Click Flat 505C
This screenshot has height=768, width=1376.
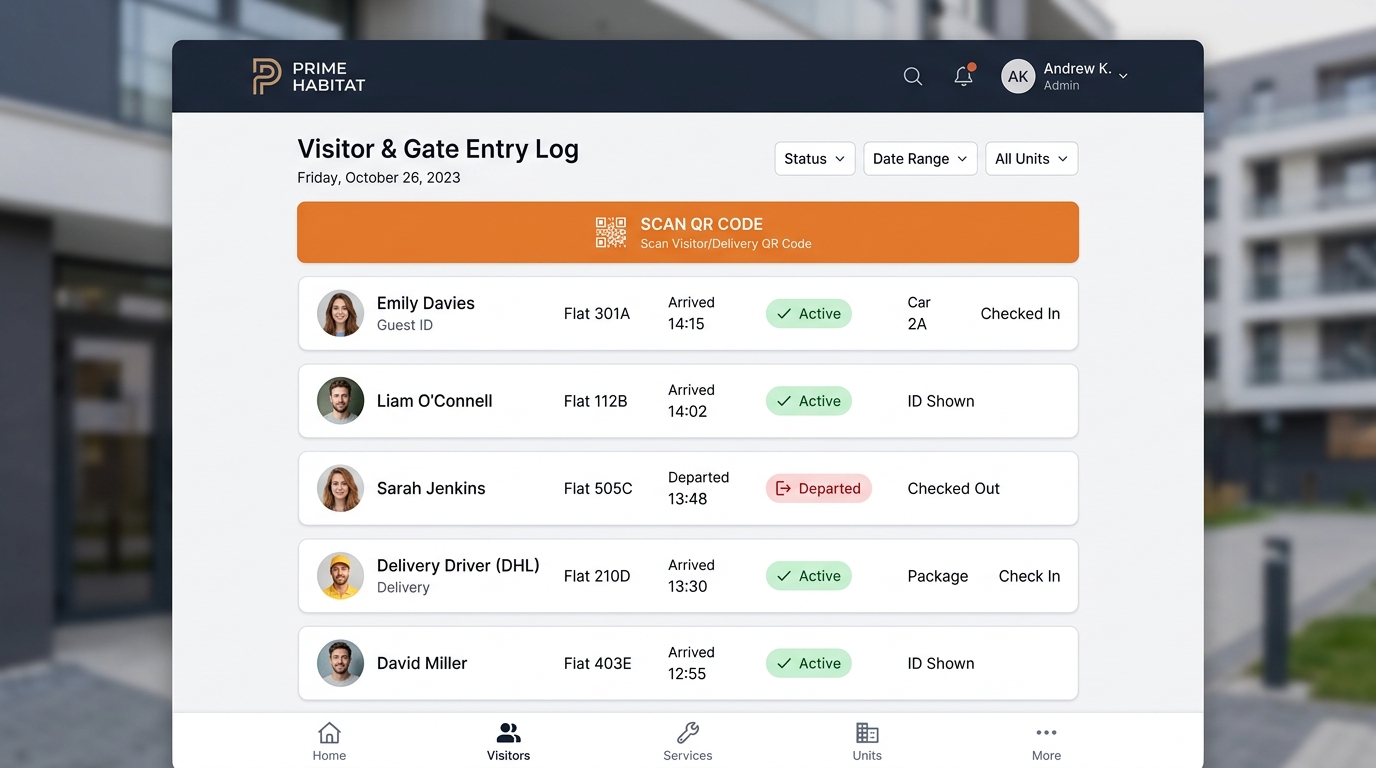click(598, 488)
